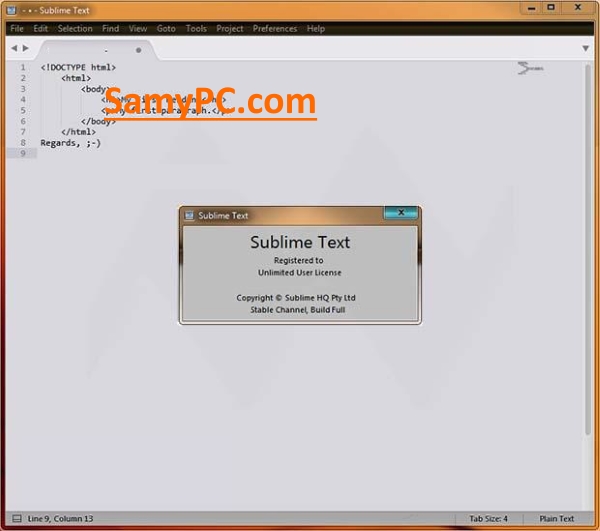Minimize the main Sublime Text window
This screenshot has width=600, height=531.
click(531, 8)
